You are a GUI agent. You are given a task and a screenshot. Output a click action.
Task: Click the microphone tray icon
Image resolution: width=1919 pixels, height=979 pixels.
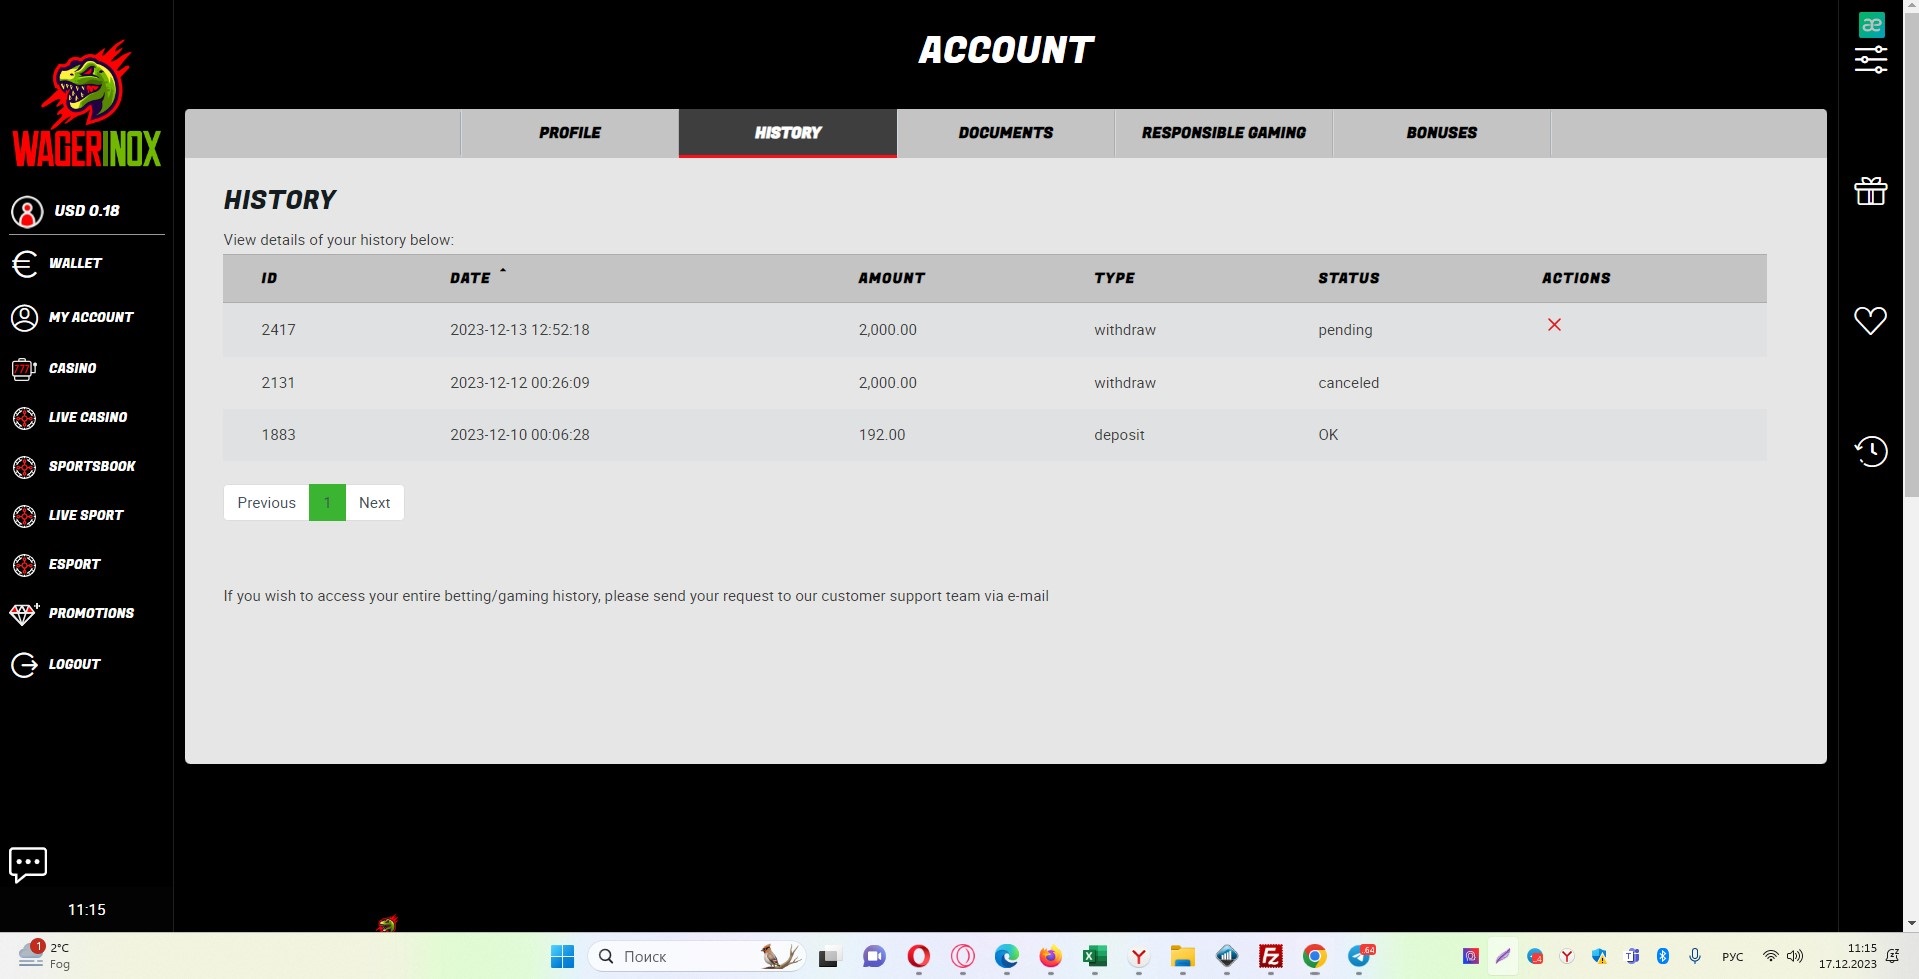(x=1695, y=957)
